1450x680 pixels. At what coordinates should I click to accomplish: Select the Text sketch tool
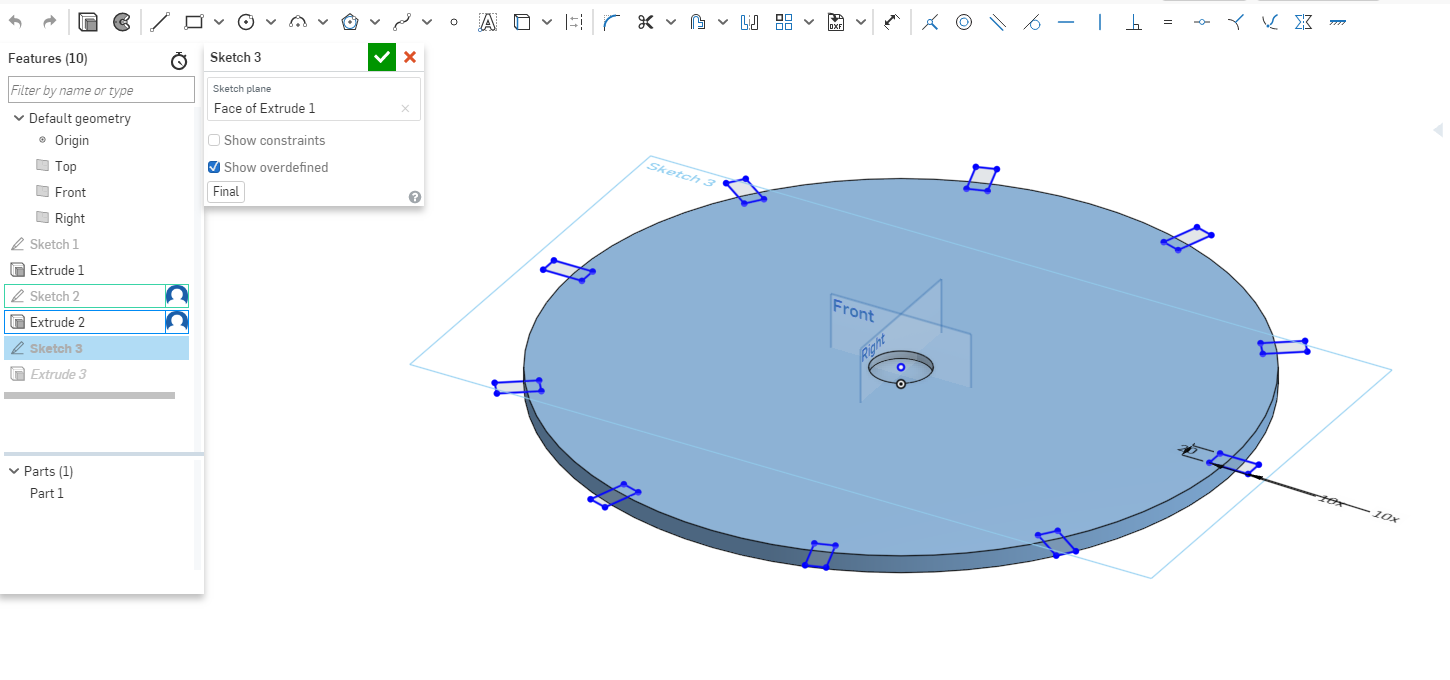click(487, 21)
